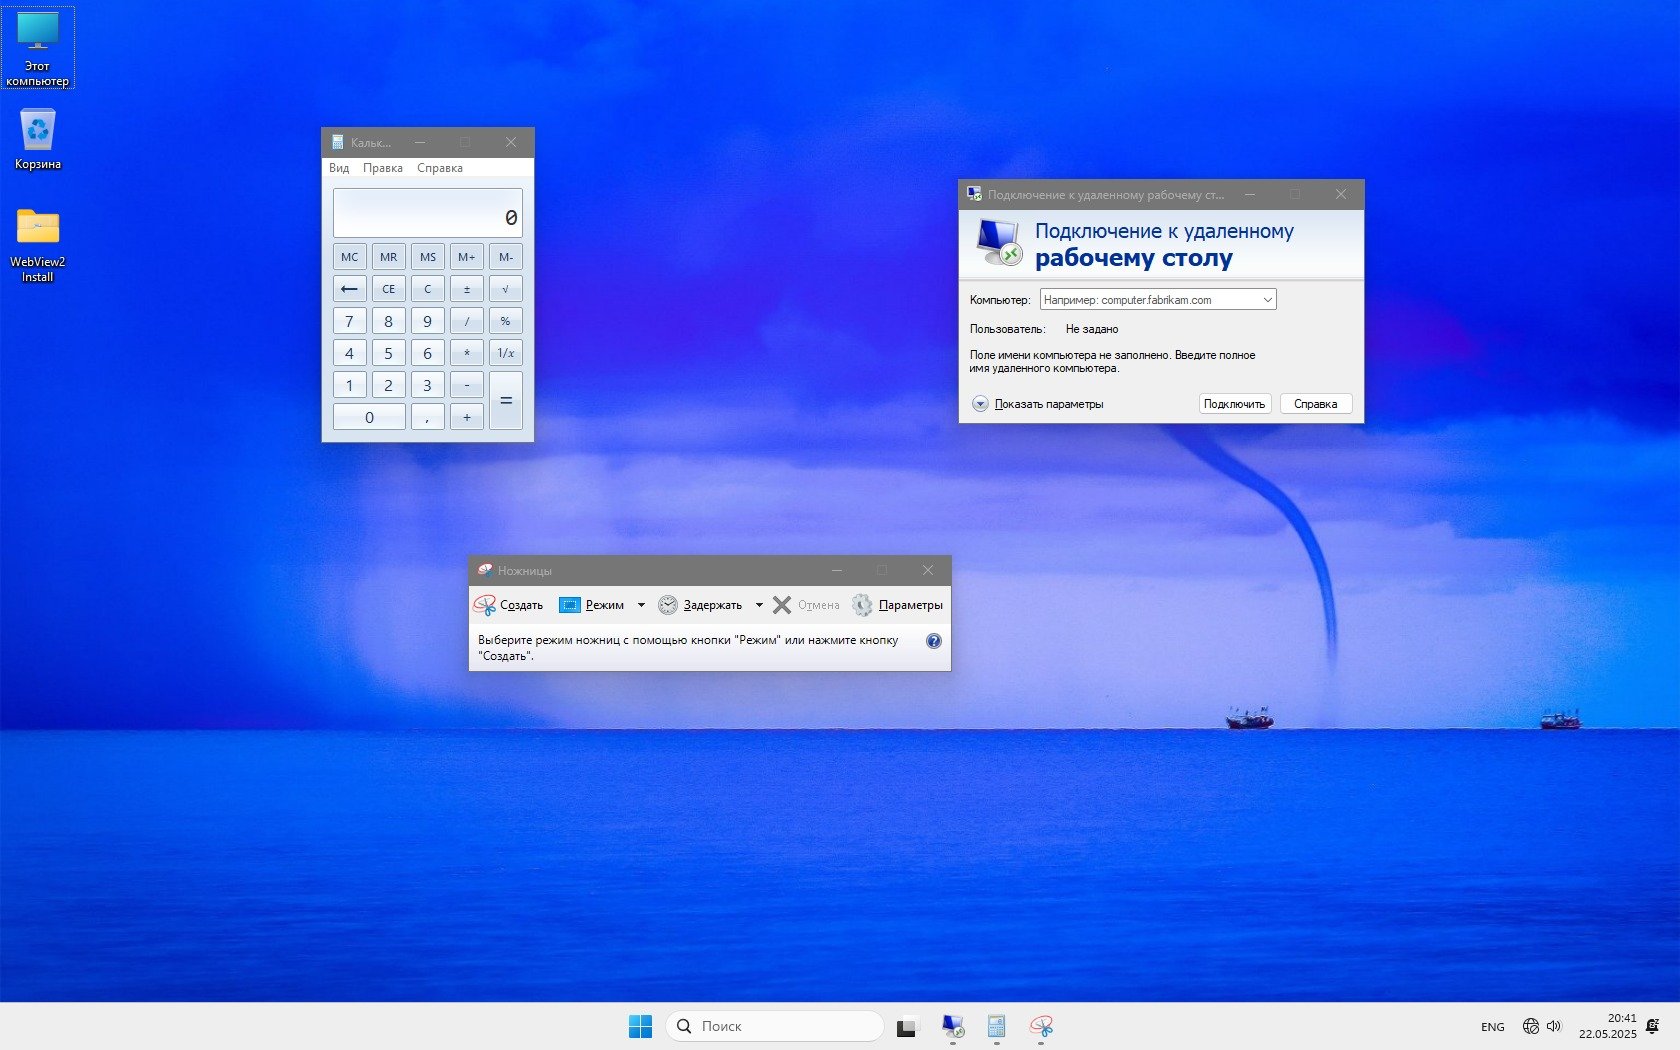Image resolution: width=1680 pixels, height=1050 pixels.
Task: Expand the Задержать dropdown arrow
Action: point(759,605)
